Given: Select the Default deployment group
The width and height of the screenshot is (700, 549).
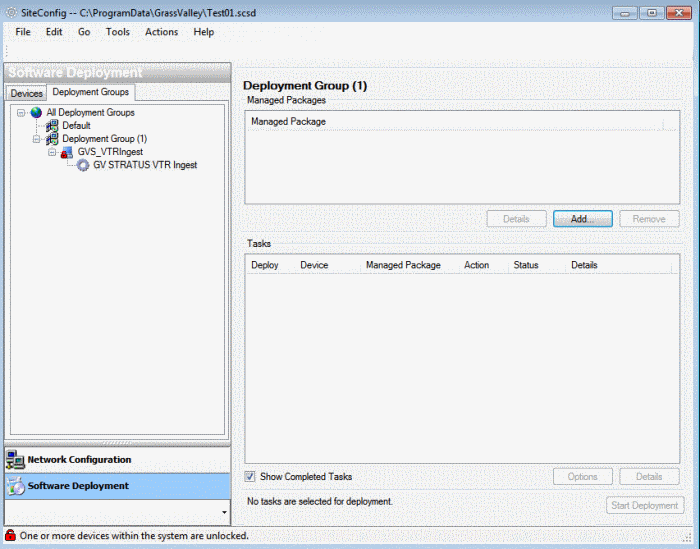Looking at the screenshot, I should [76, 126].
